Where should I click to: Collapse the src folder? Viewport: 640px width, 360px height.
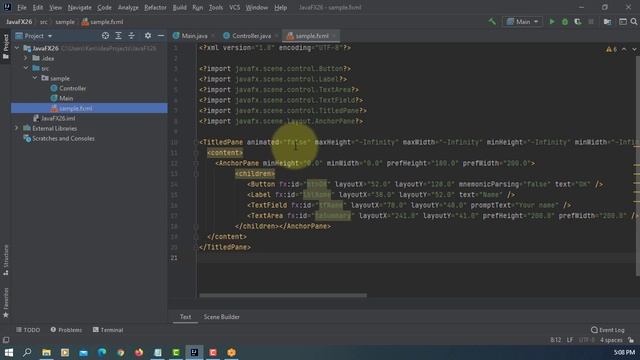tap(26, 68)
